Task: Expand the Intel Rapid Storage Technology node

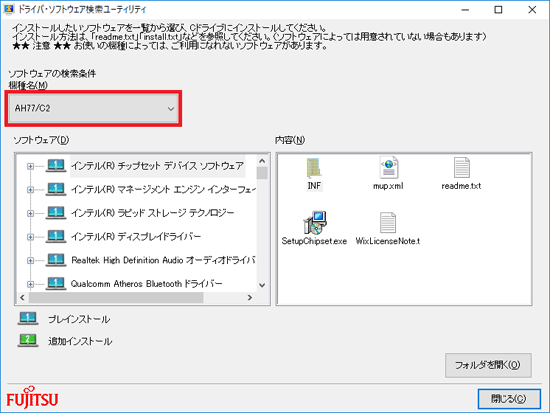Action: 31,213
